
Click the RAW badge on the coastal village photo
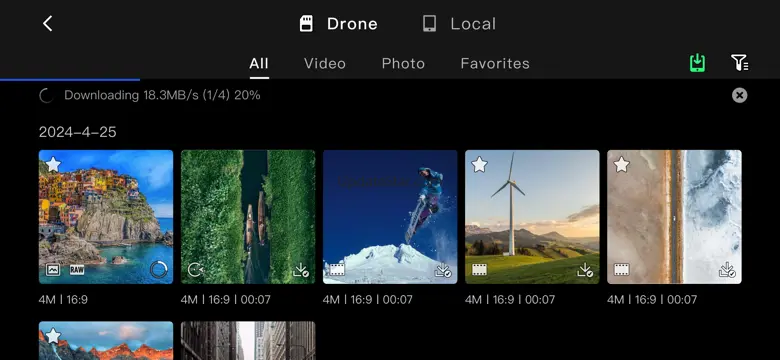coord(77,270)
